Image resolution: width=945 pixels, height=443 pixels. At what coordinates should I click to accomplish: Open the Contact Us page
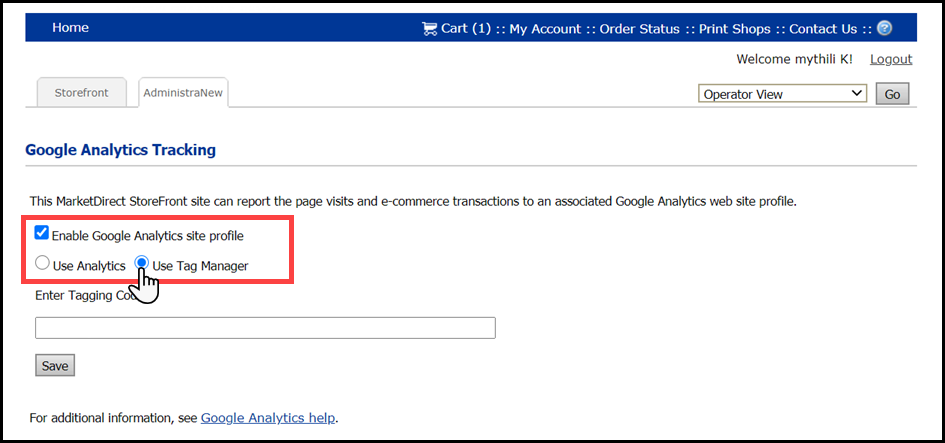pos(822,29)
